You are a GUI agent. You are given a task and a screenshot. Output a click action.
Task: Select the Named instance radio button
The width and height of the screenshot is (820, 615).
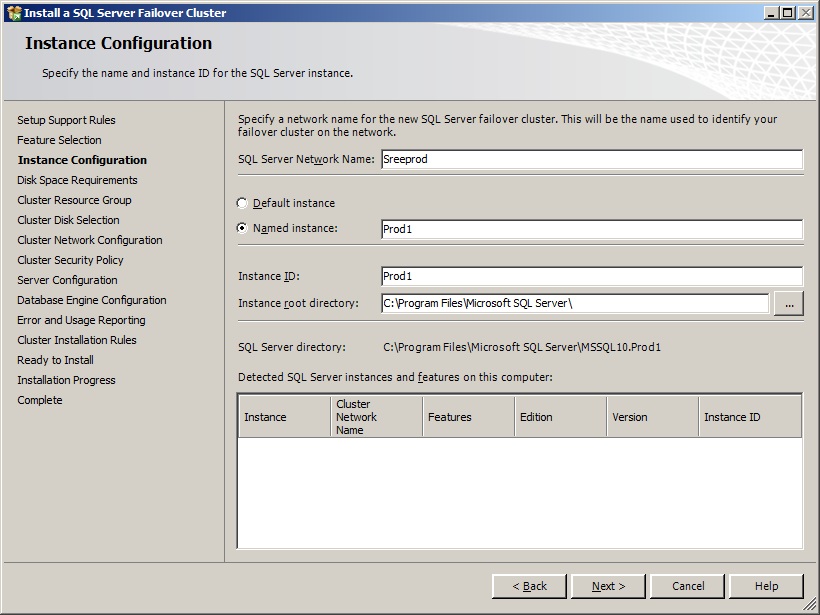(x=242, y=228)
